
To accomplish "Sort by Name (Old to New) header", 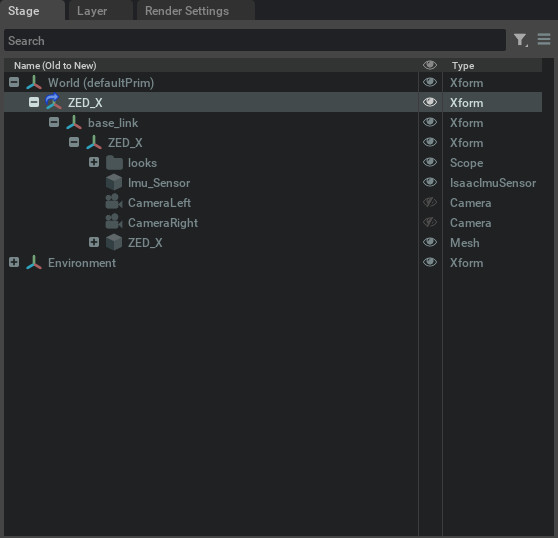I will pos(55,65).
